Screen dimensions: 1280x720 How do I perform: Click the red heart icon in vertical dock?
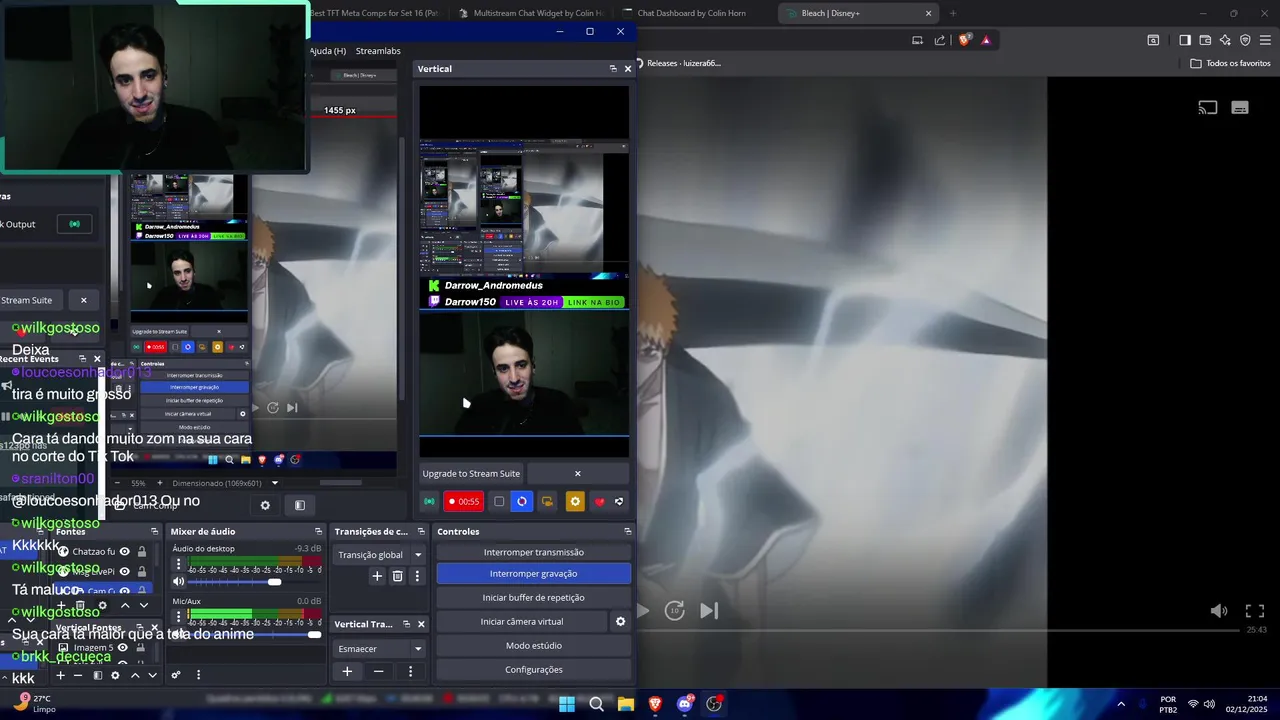[600, 502]
